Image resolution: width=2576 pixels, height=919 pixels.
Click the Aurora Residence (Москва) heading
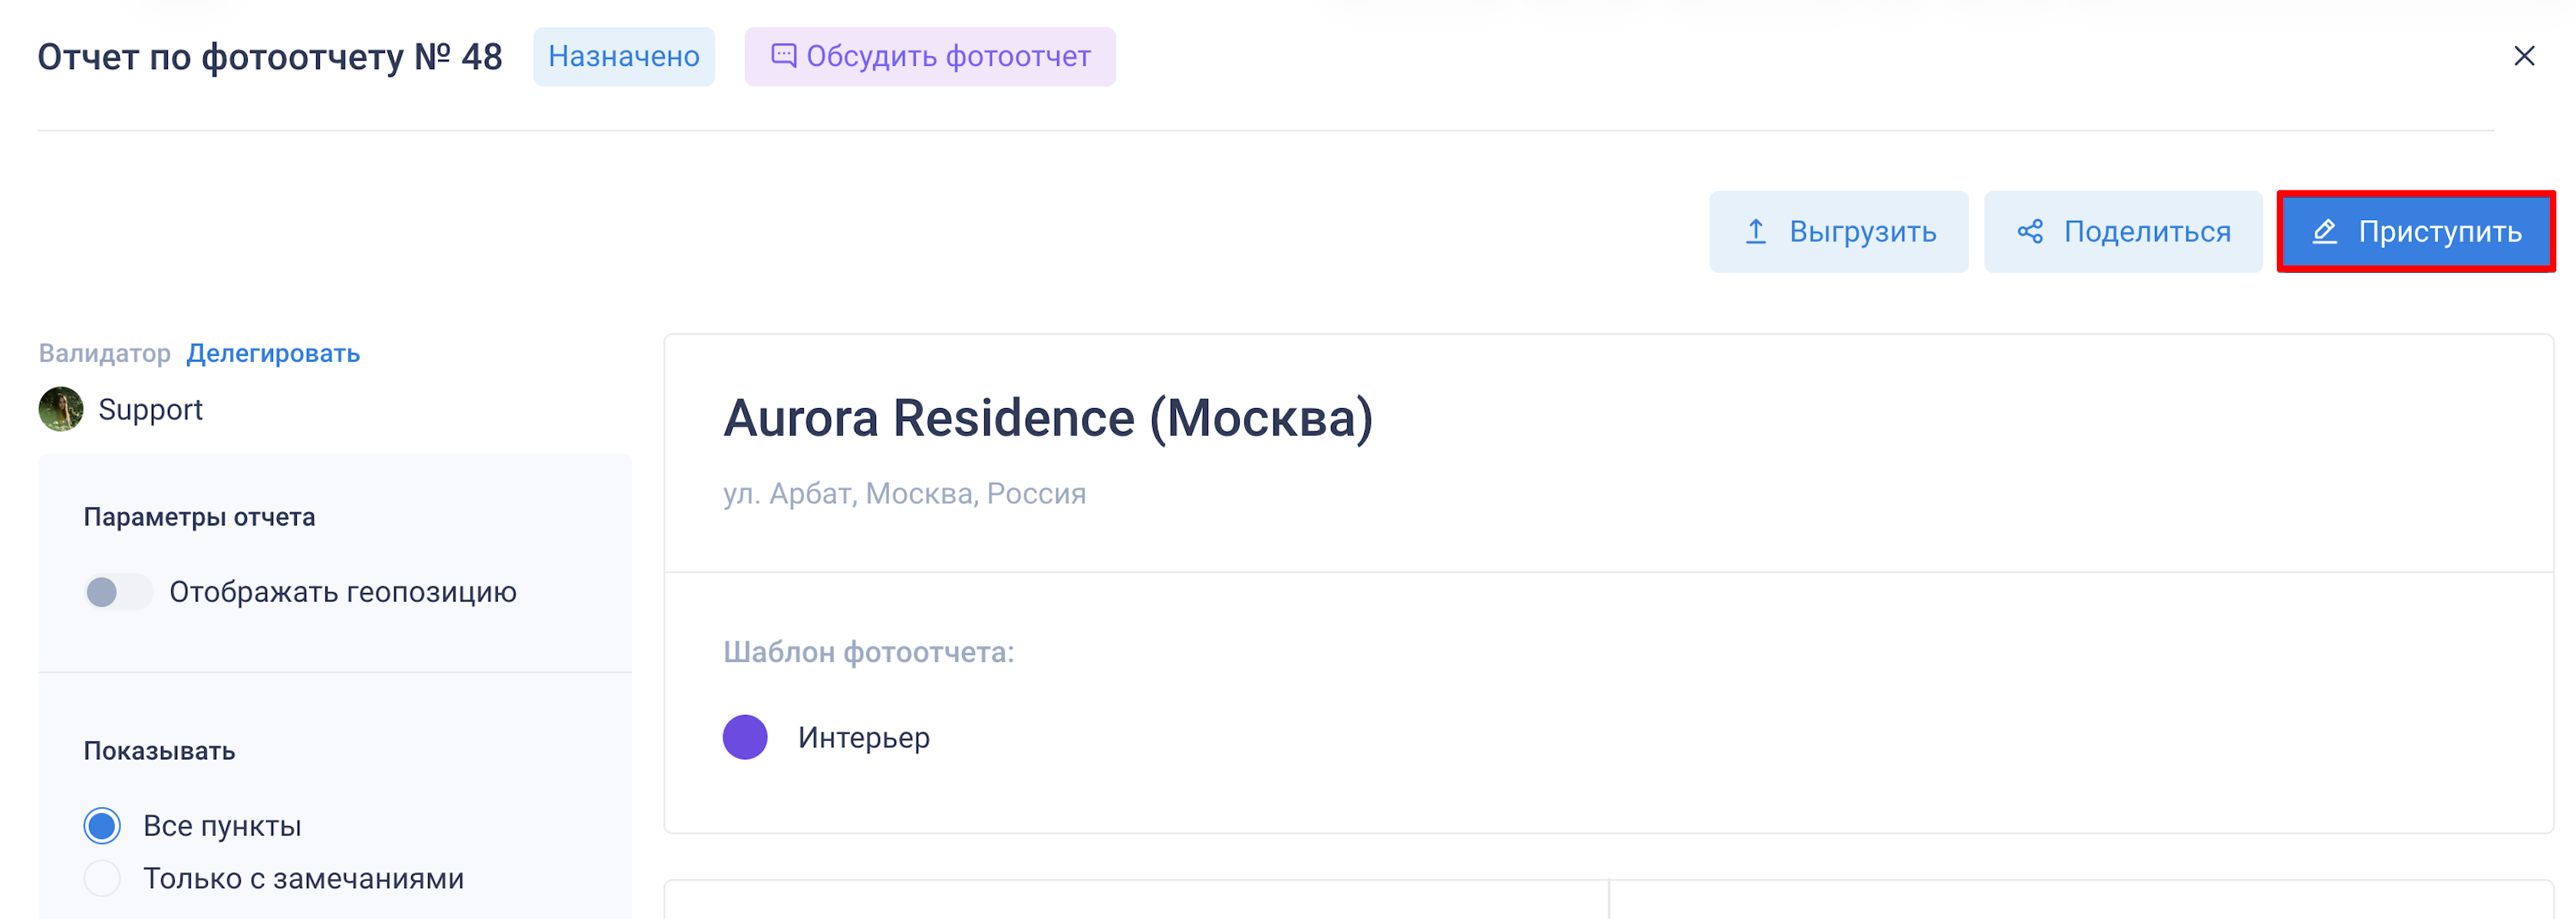coord(1047,418)
